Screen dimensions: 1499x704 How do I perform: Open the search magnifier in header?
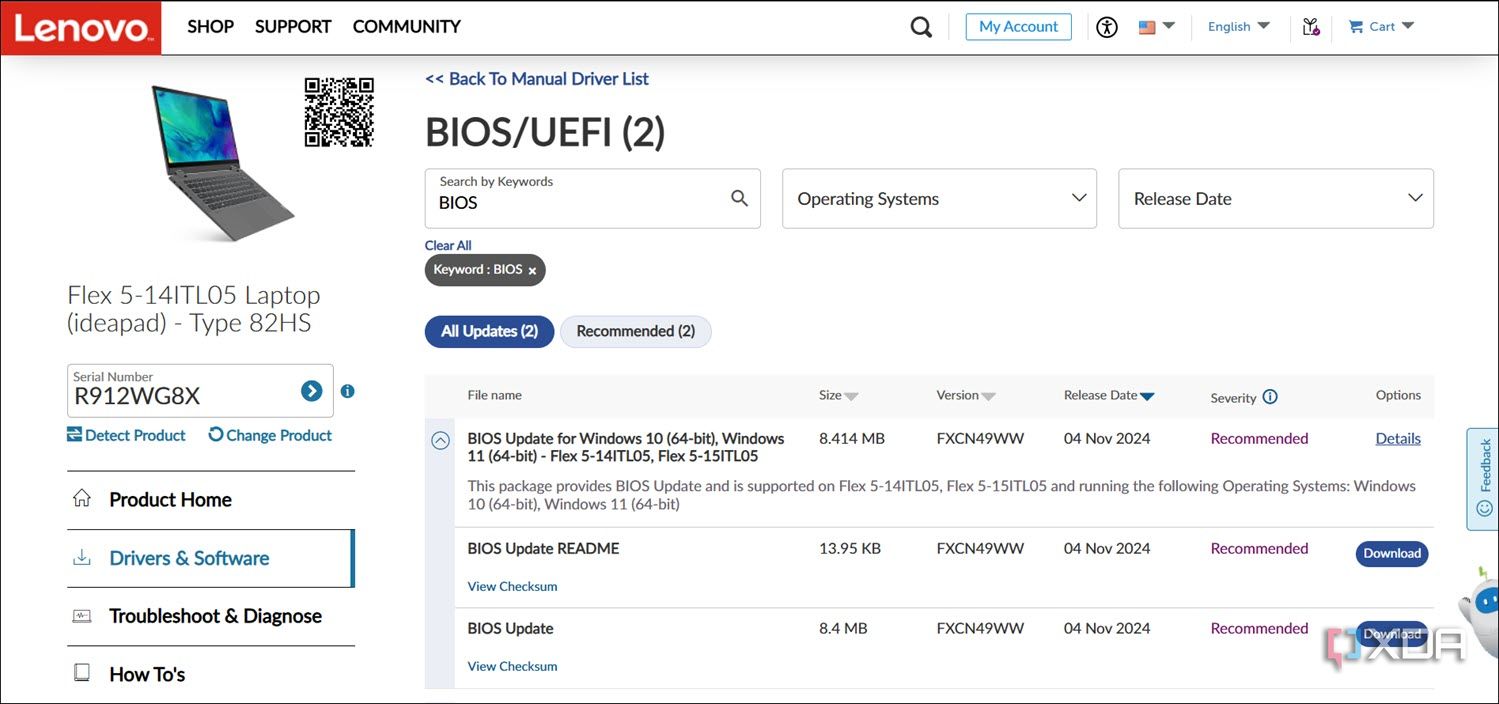pos(921,27)
